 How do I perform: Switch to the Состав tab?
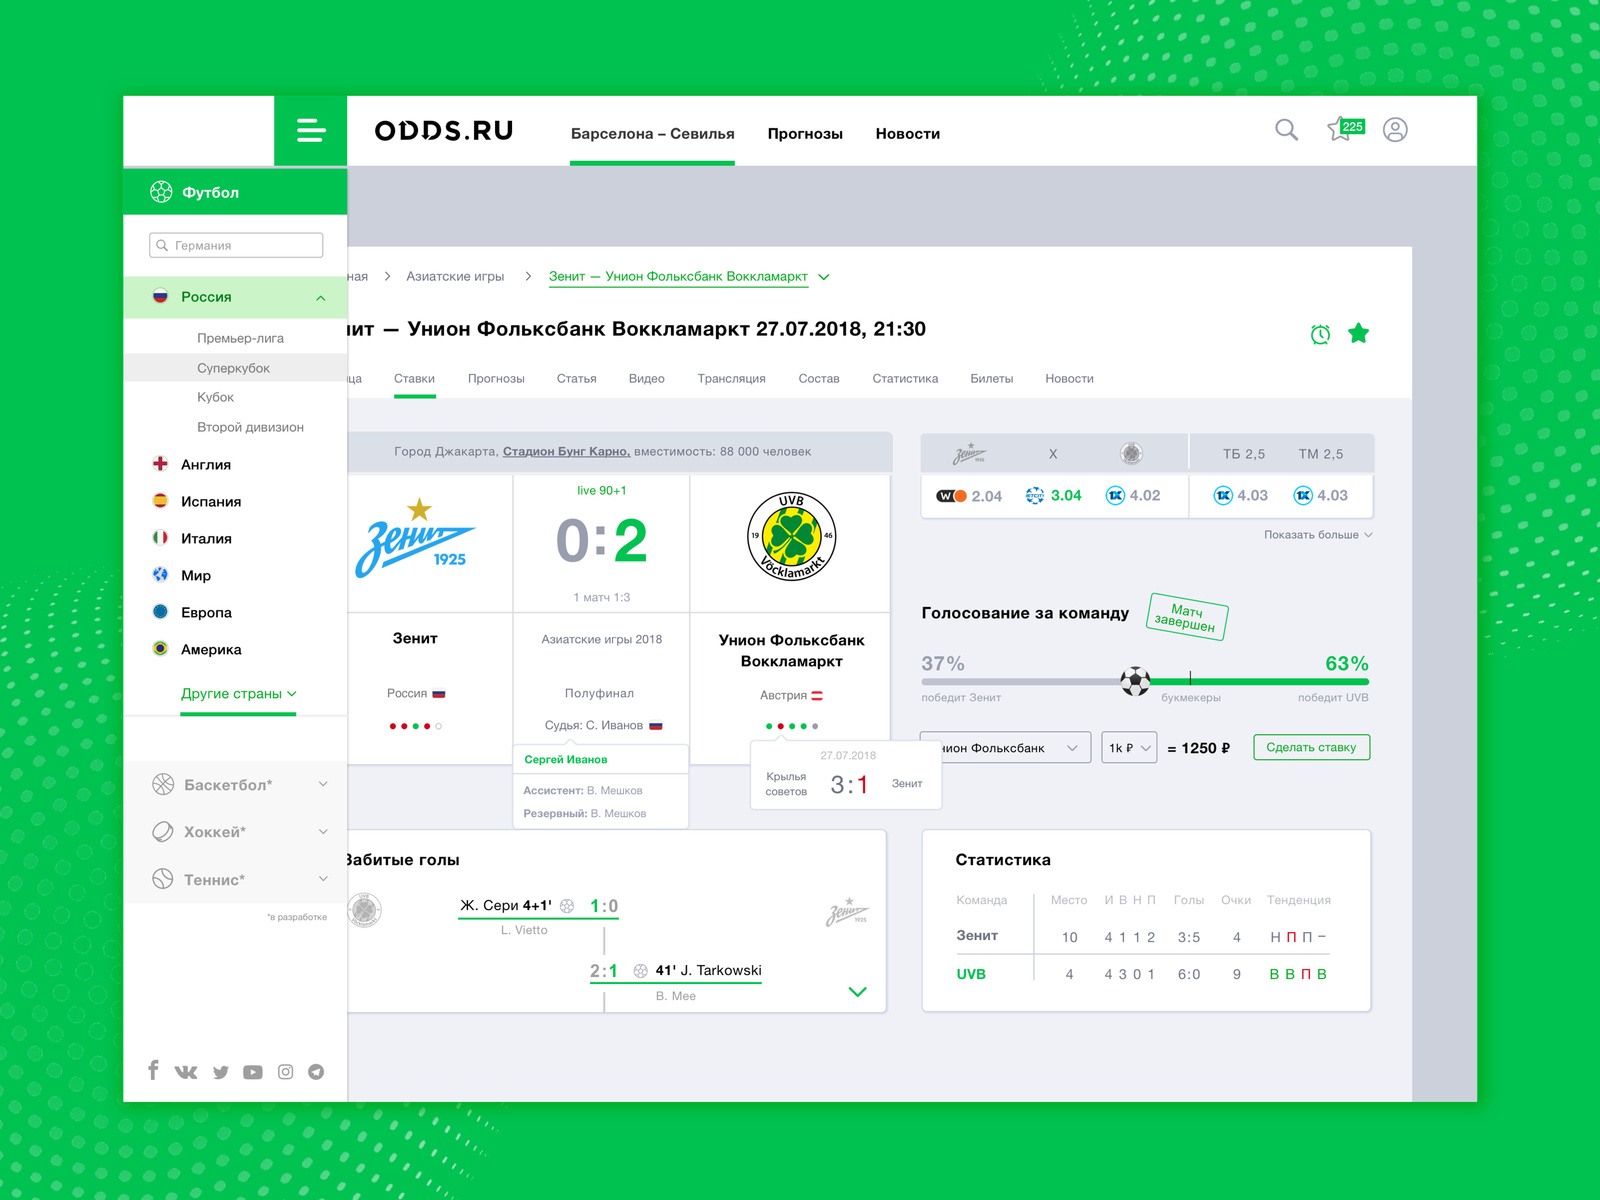click(x=819, y=379)
